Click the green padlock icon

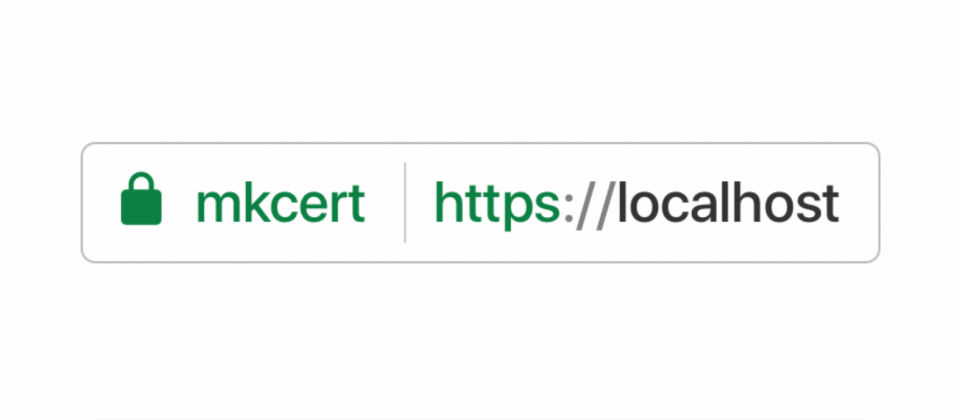pos(141,198)
